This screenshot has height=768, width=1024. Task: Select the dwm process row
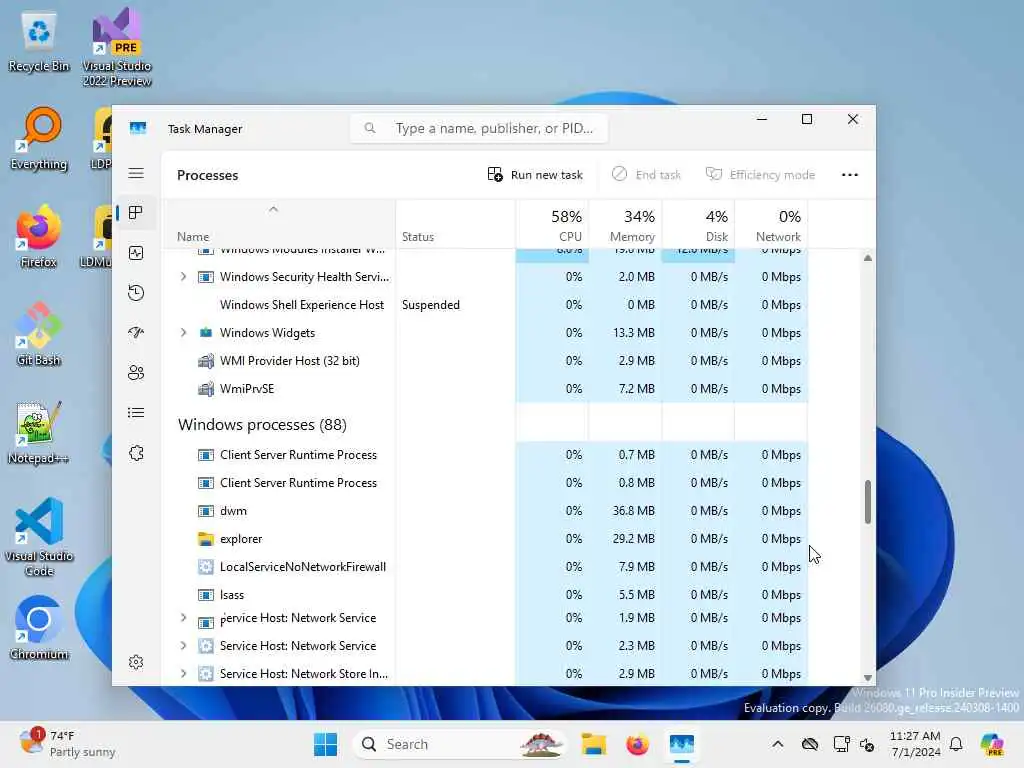pyautogui.click(x=485, y=511)
